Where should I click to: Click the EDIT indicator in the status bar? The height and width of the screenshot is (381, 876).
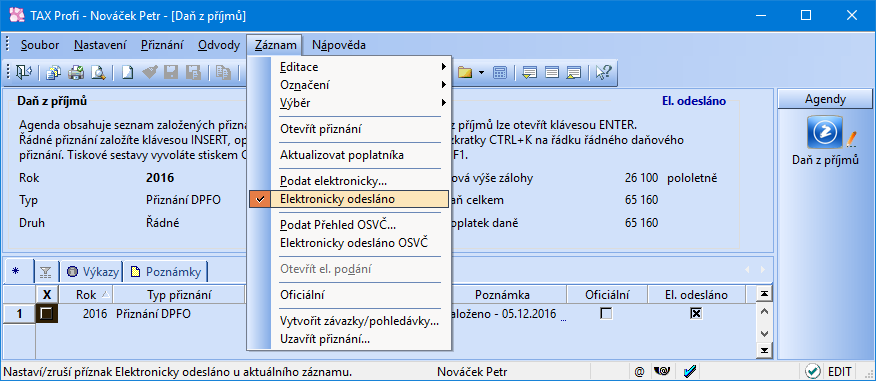[839, 372]
